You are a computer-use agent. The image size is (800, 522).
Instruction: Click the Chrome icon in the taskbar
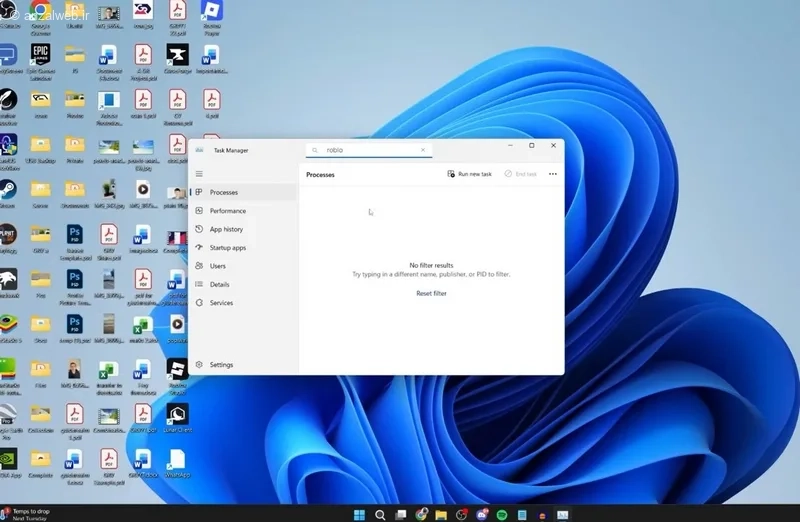421,515
